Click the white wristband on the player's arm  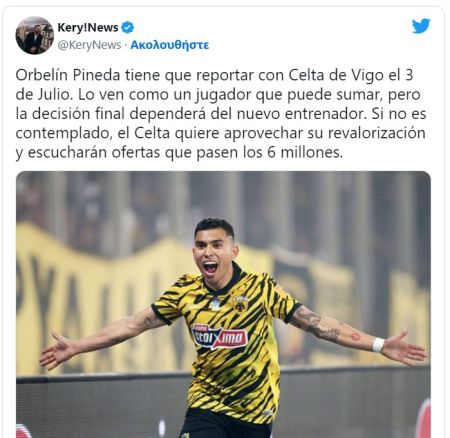pyautogui.click(x=378, y=345)
